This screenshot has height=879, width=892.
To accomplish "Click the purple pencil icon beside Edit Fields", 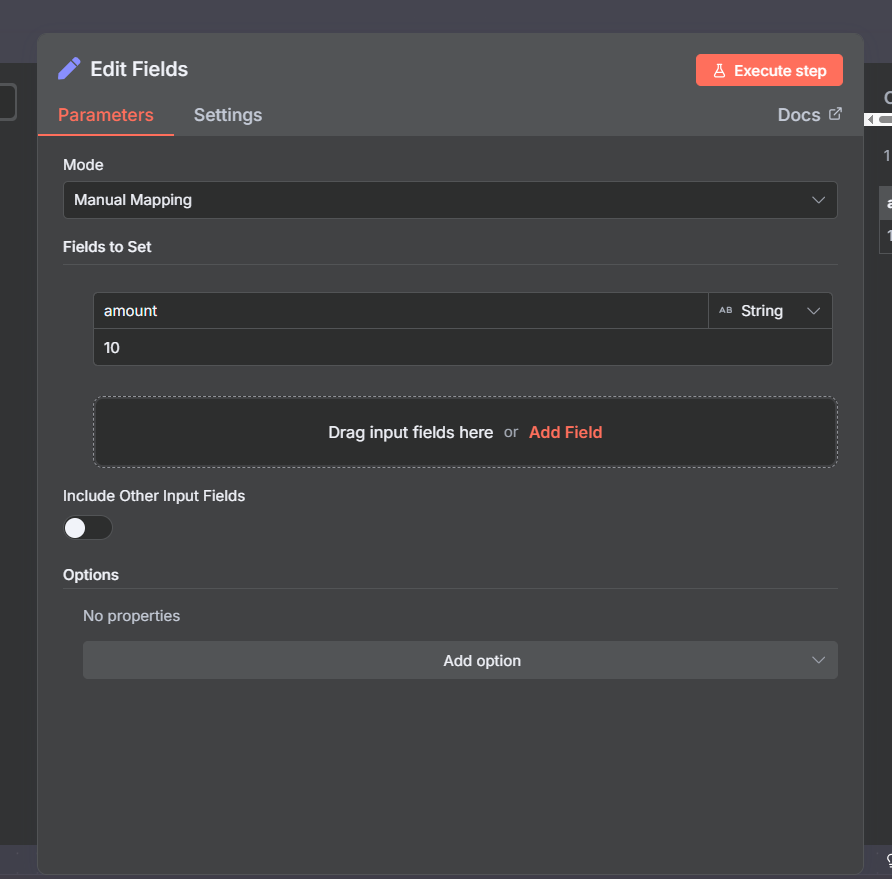I will [69, 69].
